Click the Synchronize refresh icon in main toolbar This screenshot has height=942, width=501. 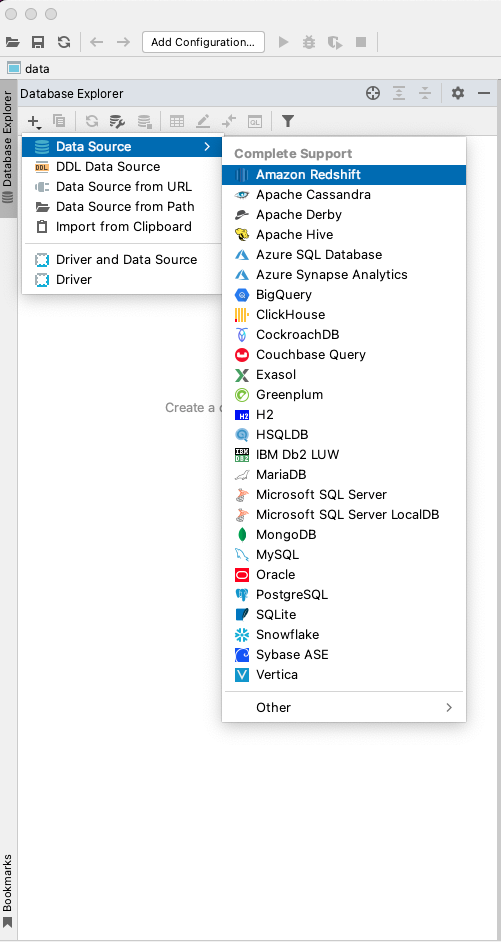point(64,42)
